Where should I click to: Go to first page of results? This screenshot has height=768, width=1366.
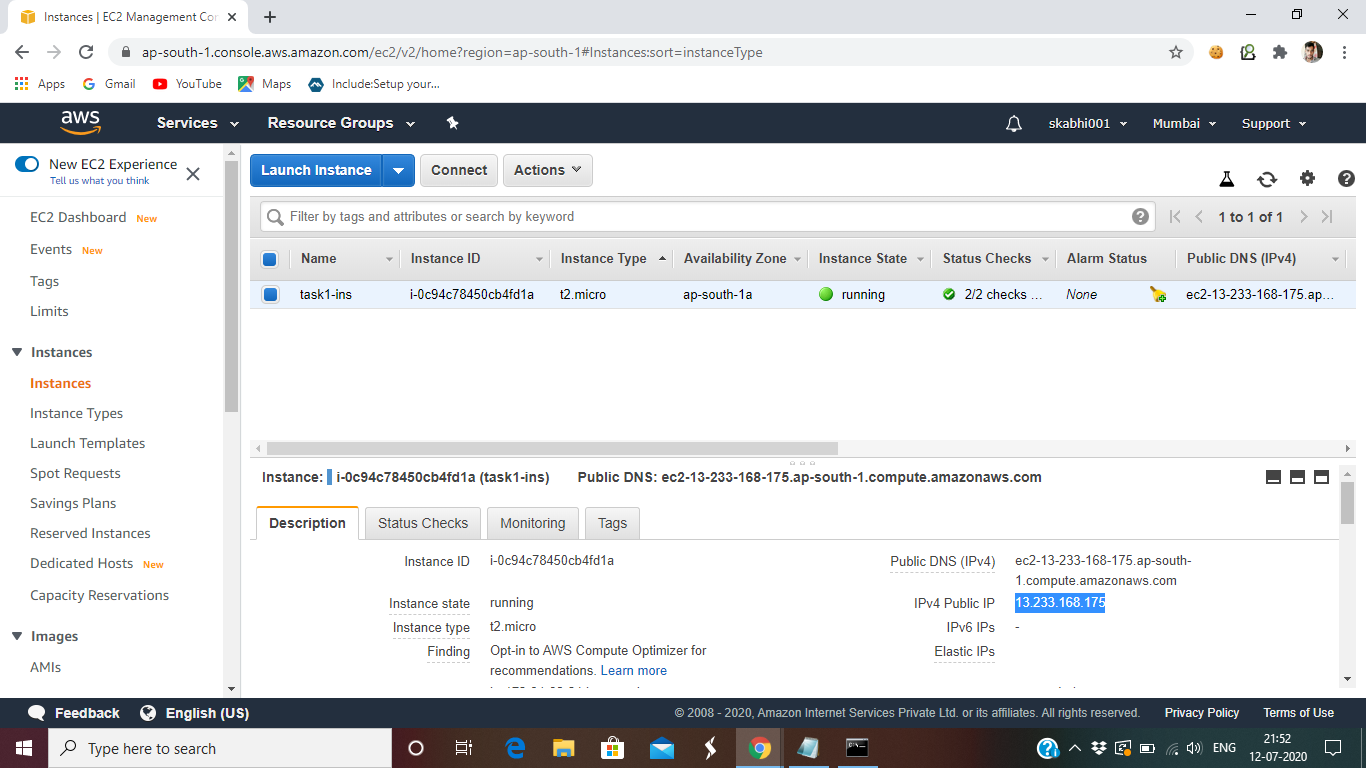(1176, 216)
